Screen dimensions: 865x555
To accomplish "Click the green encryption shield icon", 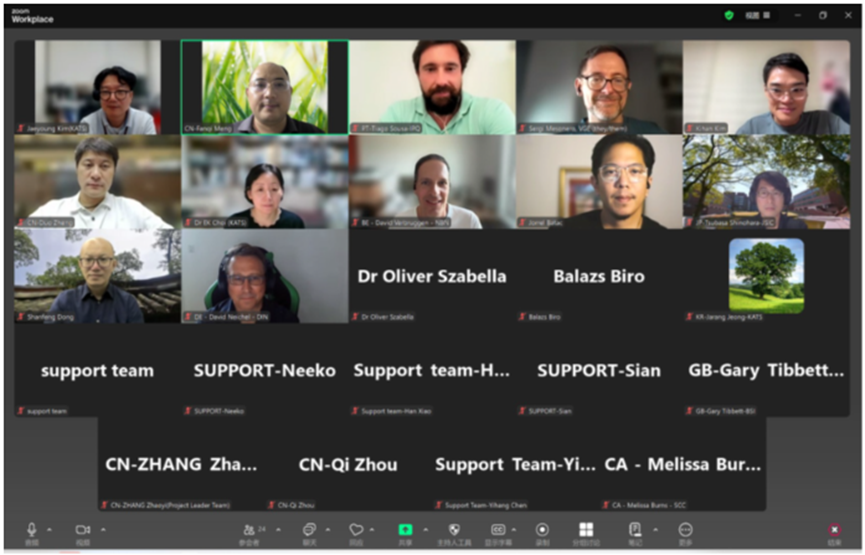I will click(x=729, y=16).
